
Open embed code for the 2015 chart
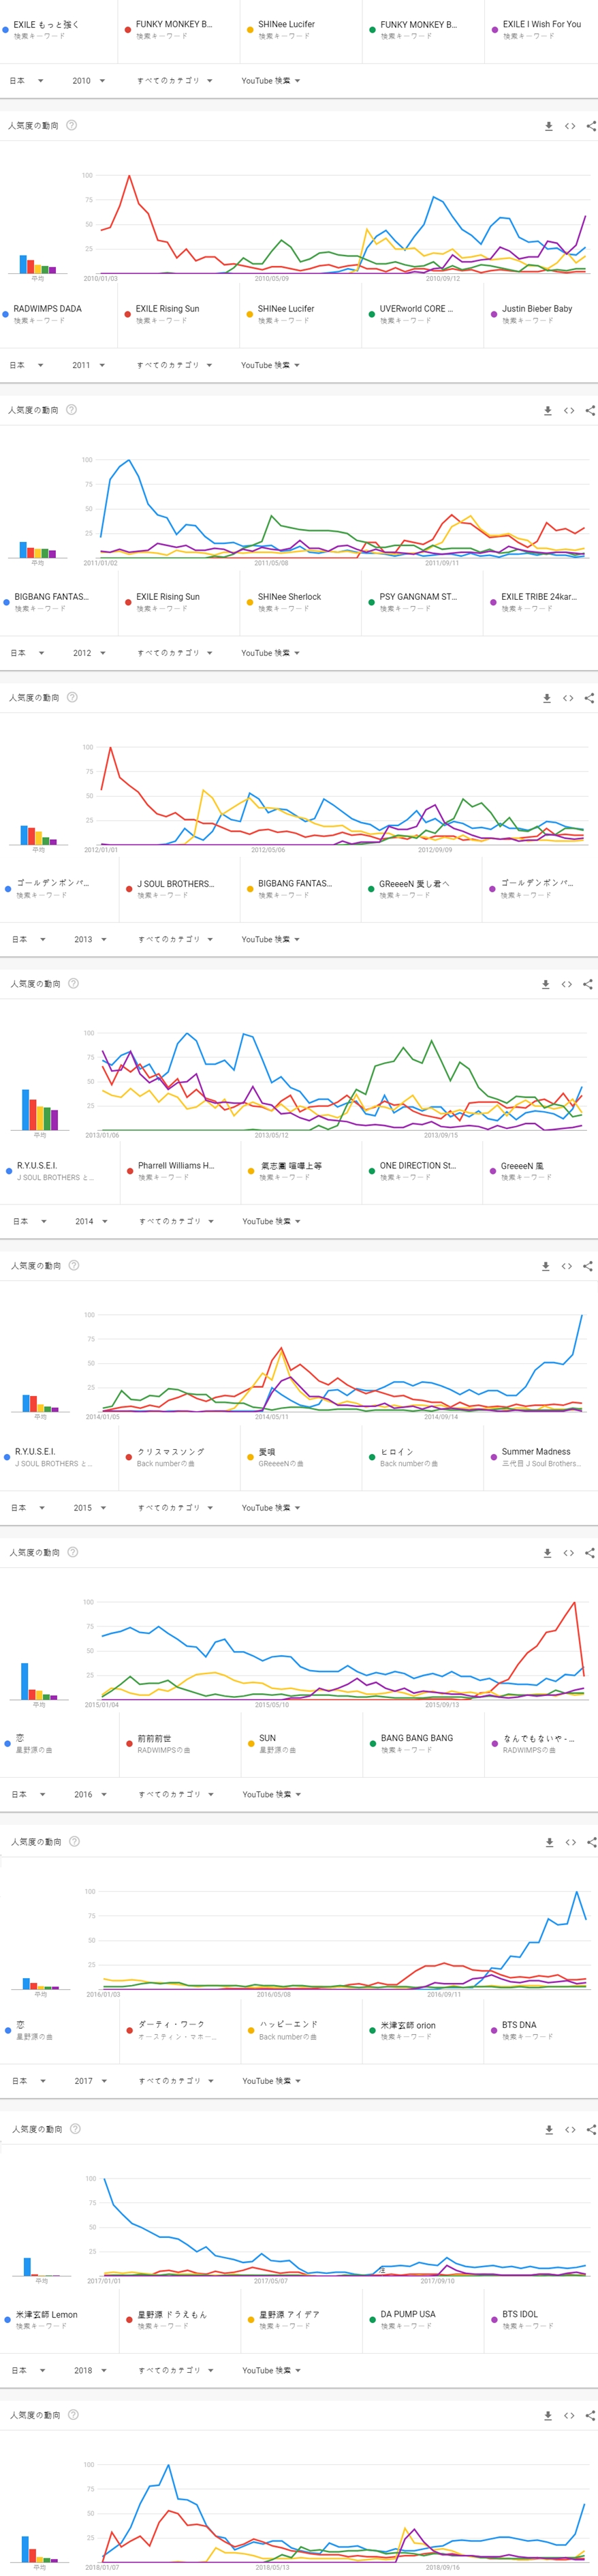tap(568, 1553)
